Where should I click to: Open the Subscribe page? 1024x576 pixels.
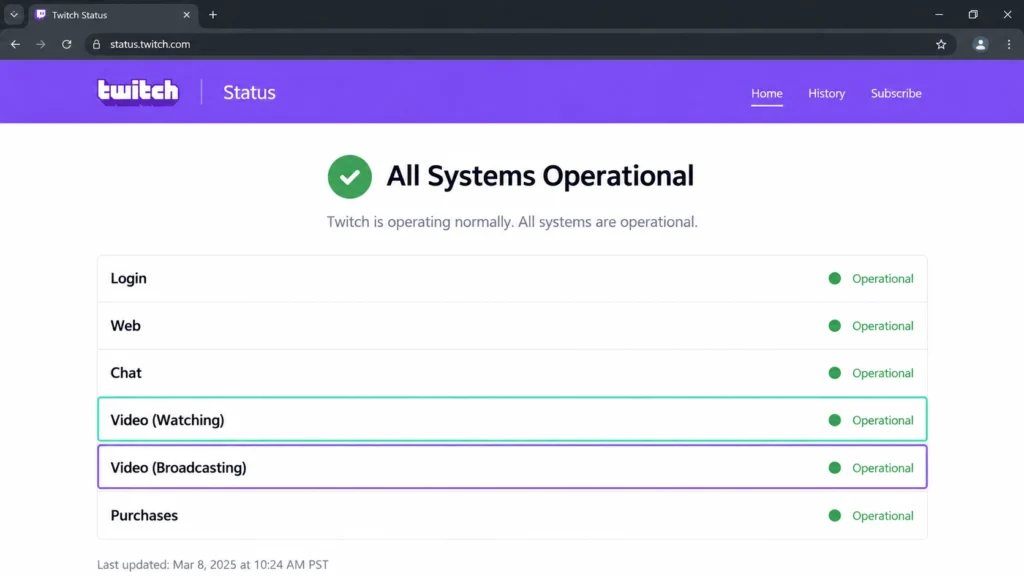coord(896,93)
